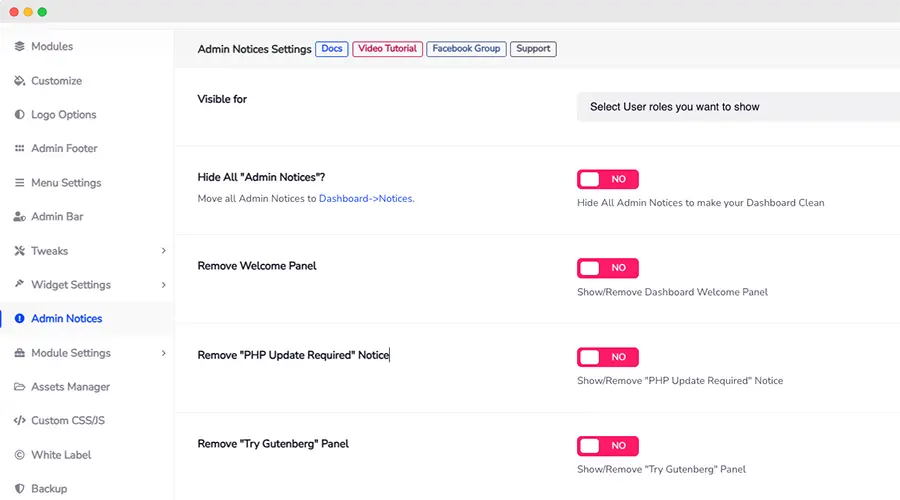Expand the Tweaks submenu chevron
This screenshot has height=500, width=900.
tap(163, 251)
